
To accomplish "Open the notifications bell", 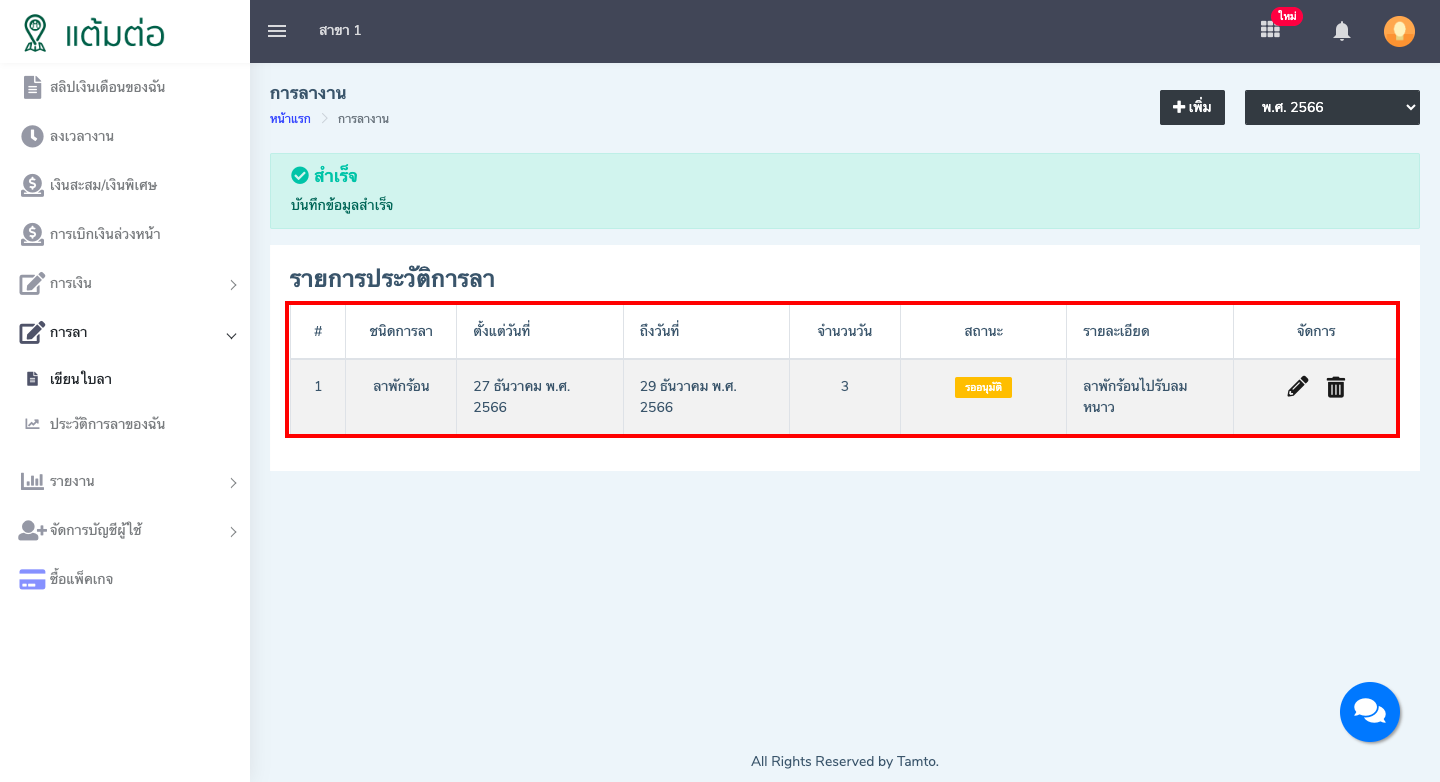I will tap(1342, 31).
